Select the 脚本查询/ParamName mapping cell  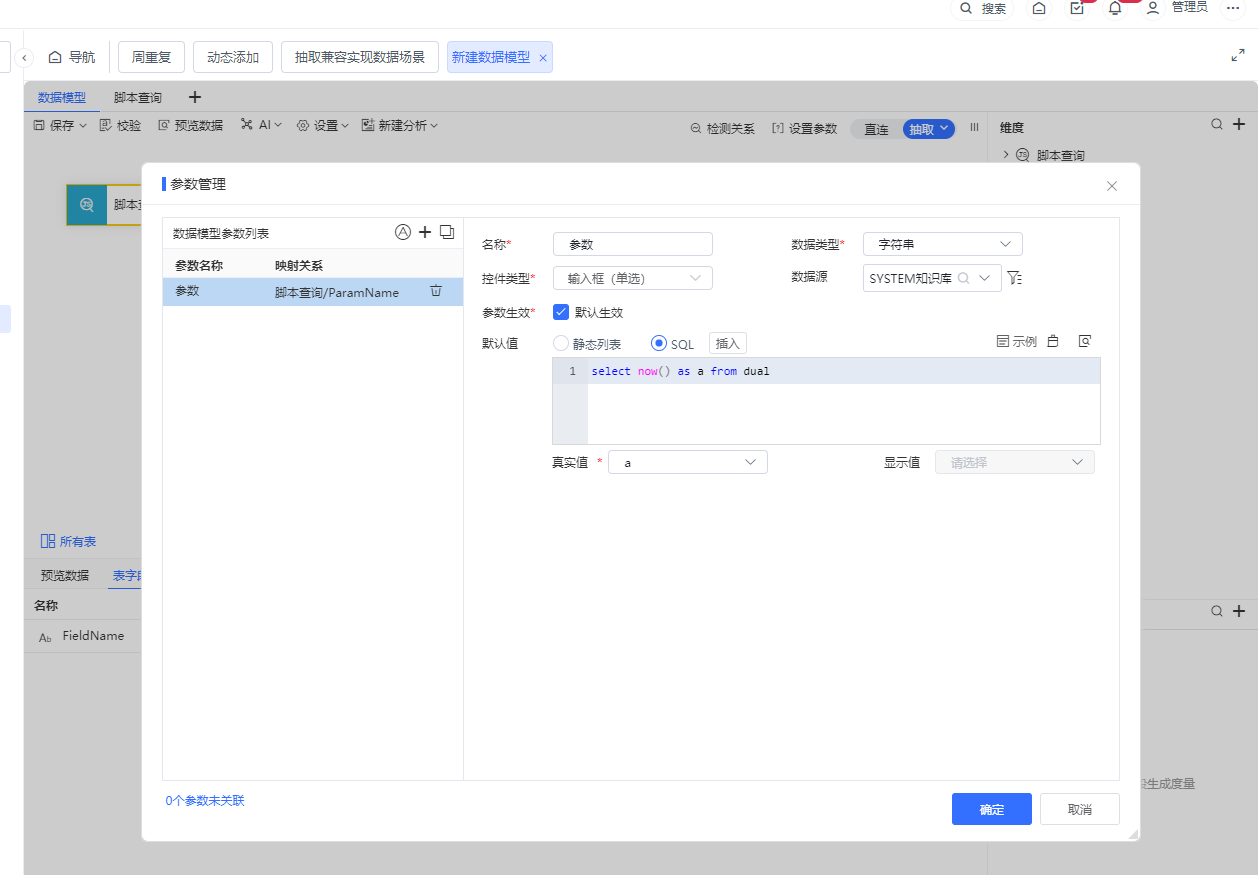click(x=337, y=293)
